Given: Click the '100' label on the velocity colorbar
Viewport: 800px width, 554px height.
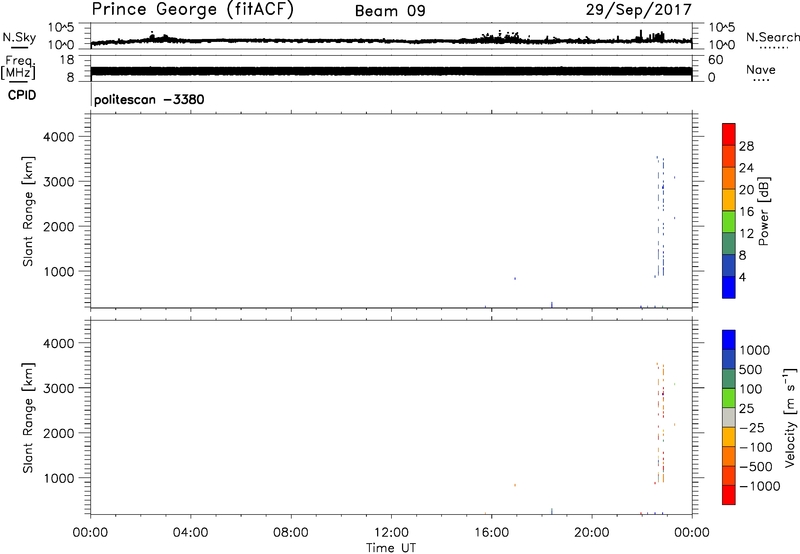Looking at the screenshot, I should click(752, 389).
